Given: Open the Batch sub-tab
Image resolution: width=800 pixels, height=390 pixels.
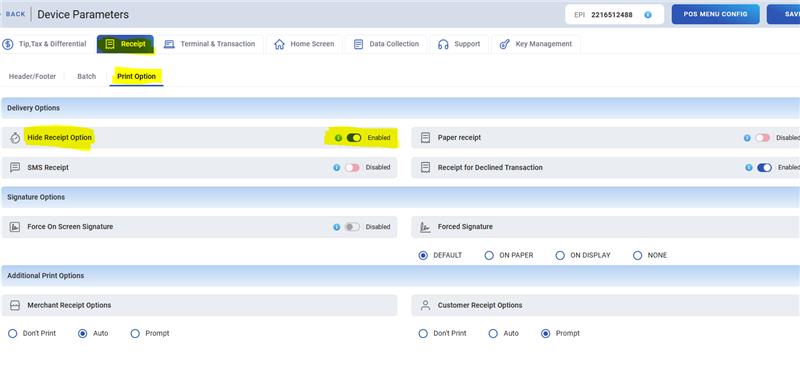Looking at the screenshot, I should [86, 77].
